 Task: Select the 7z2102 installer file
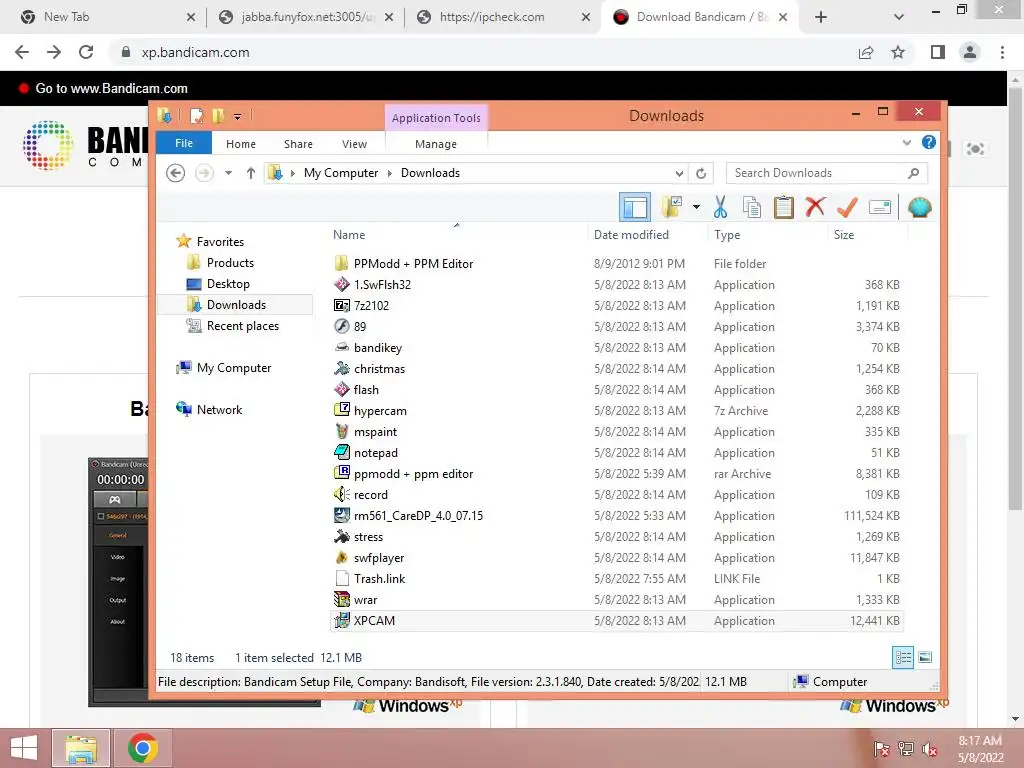pyautogui.click(x=616, y=306)
